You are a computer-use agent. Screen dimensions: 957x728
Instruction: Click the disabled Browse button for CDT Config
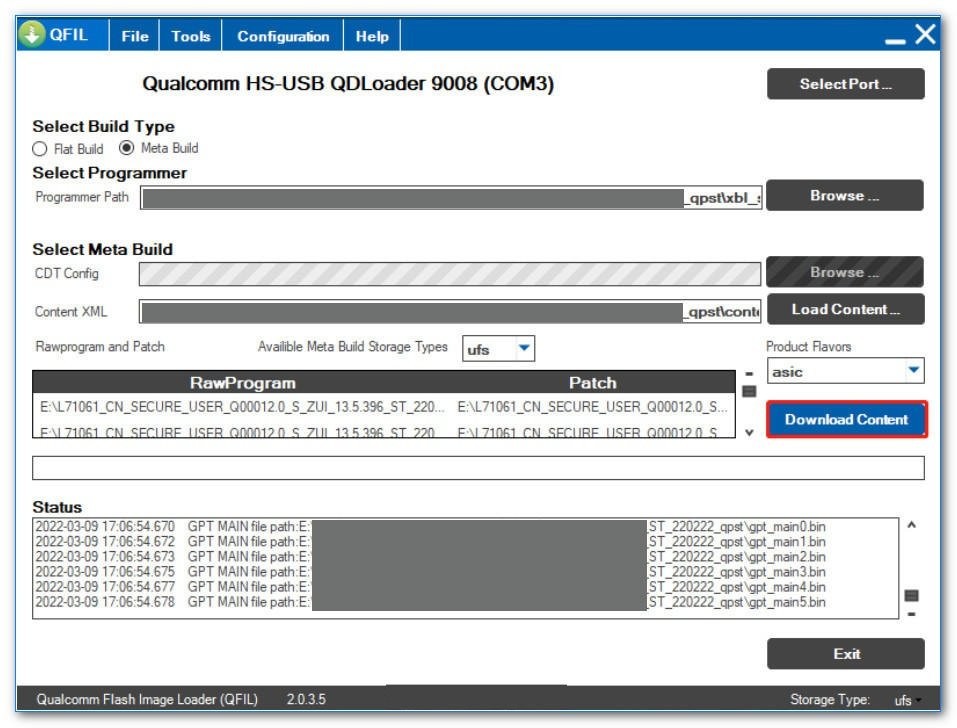(845, 272)
